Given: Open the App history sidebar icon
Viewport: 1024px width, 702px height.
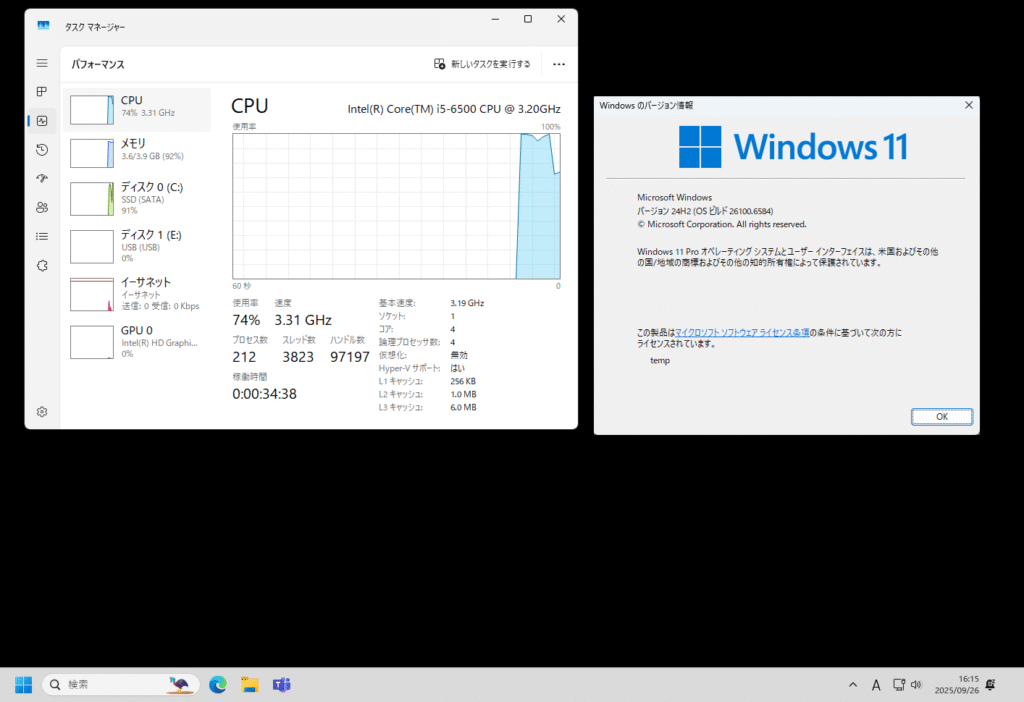Looking at the screenshot, I should pos(42,150).
